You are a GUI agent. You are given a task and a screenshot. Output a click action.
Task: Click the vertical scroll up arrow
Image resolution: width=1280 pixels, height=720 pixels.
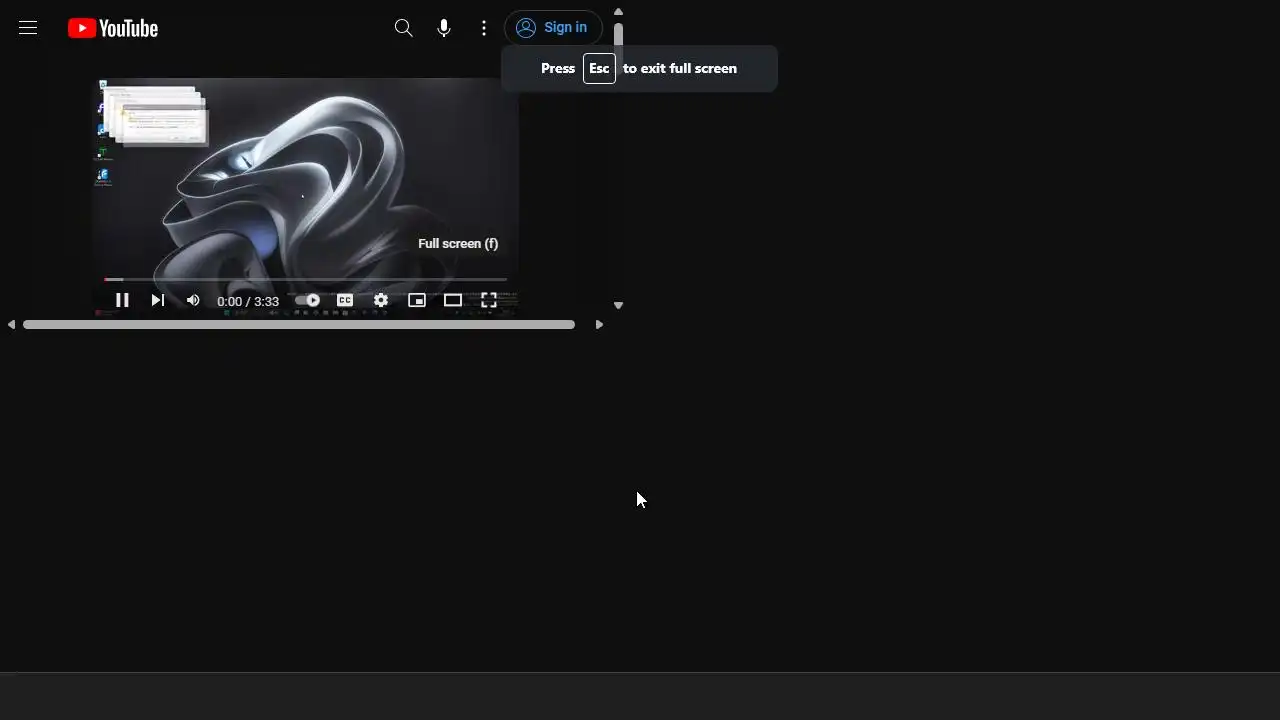618,12
